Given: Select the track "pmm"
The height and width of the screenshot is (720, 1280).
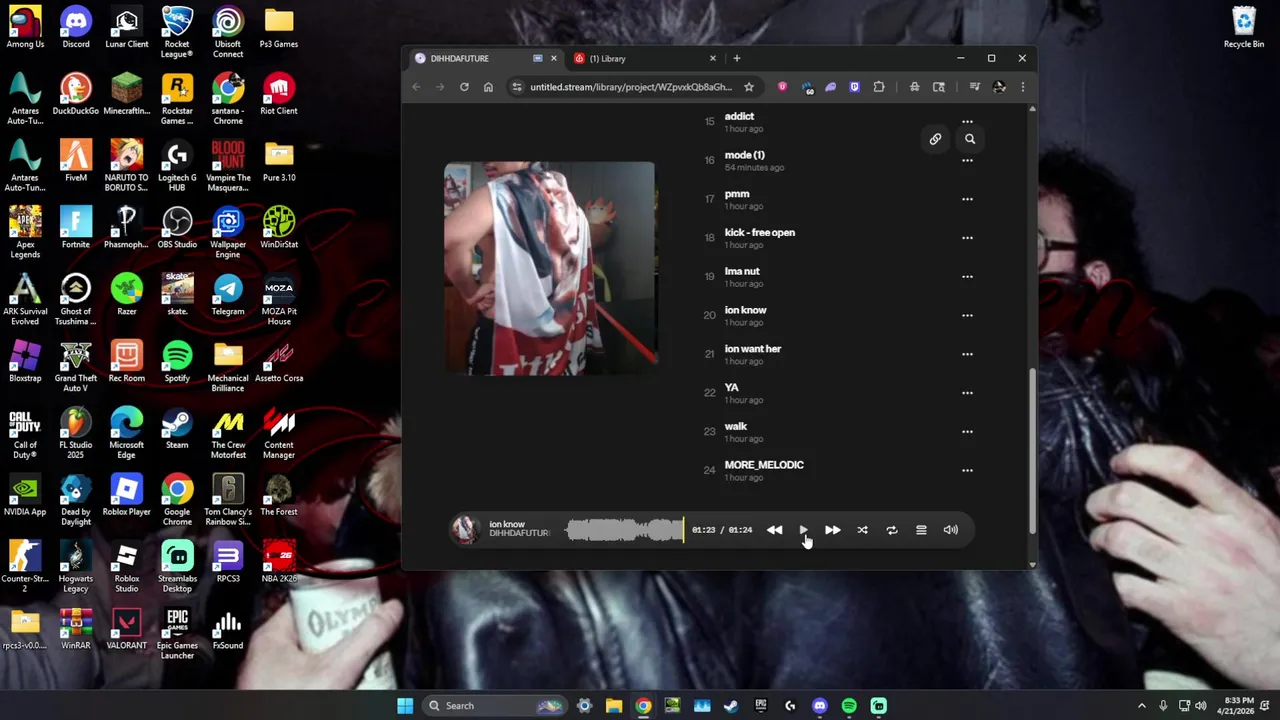Looking at the screenshot, I should tap(737, 194).
